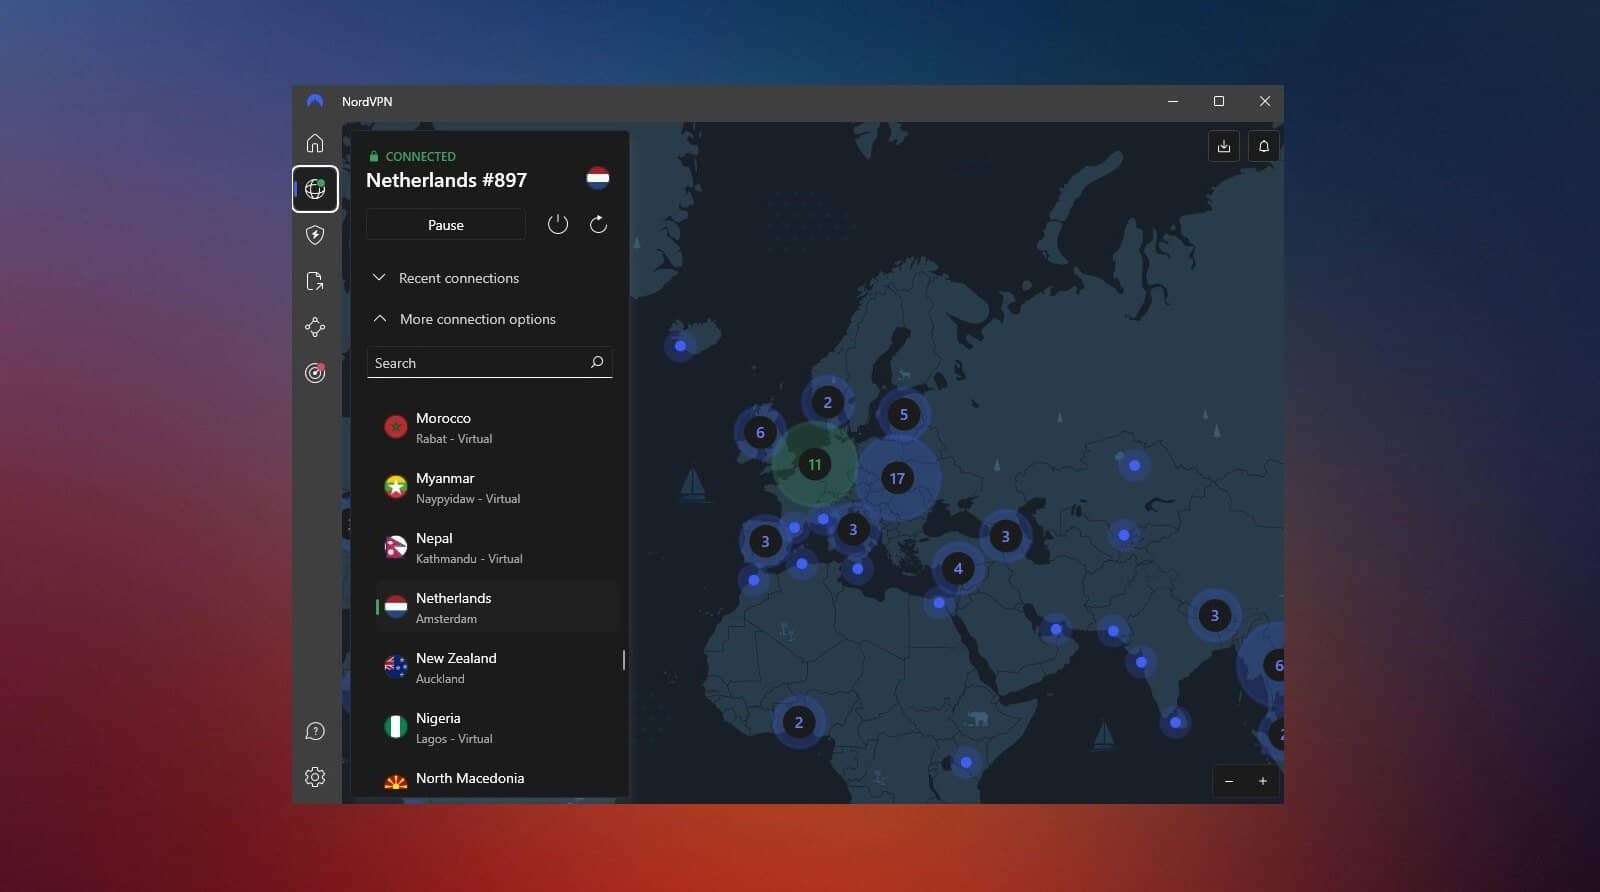Select Morocco Rabat - Virtual server
Image resolution: width=1600 pixels, height=892 pixels.
pos(497,427)
